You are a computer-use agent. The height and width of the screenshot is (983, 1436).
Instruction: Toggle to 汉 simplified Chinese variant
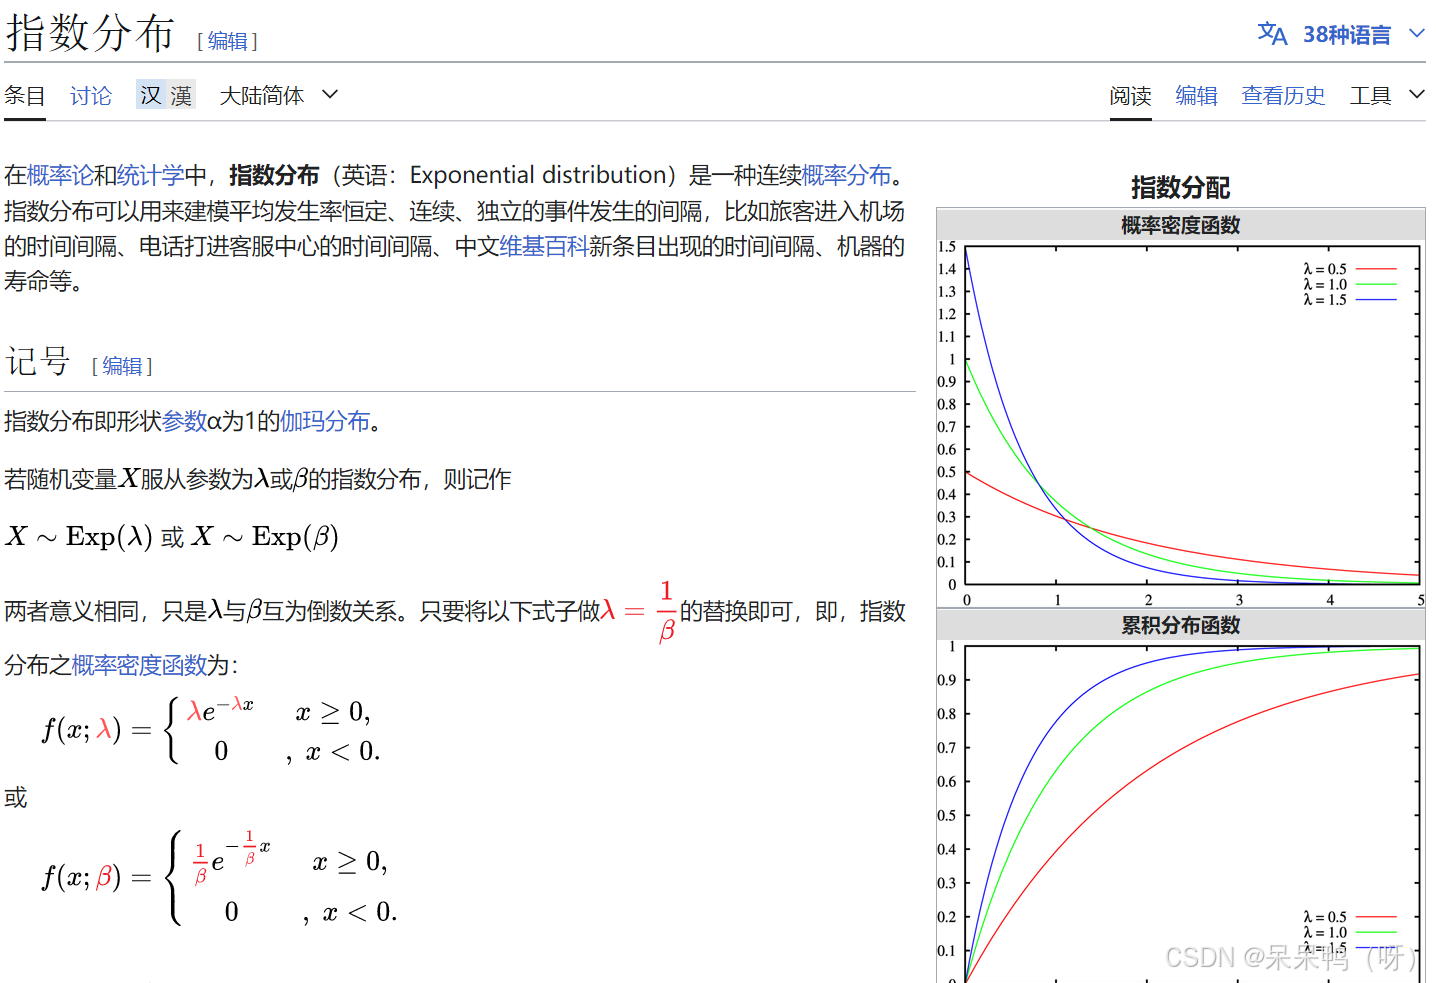150,94
